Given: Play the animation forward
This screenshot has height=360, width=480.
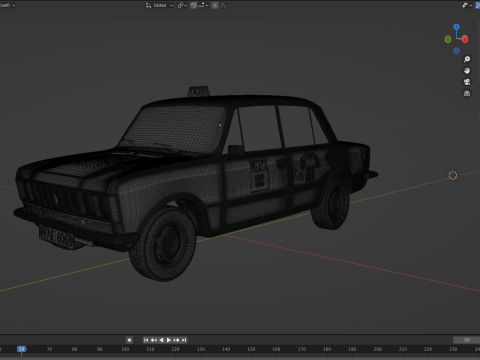Looking at the screenshot, I should [x=169, y=340].
